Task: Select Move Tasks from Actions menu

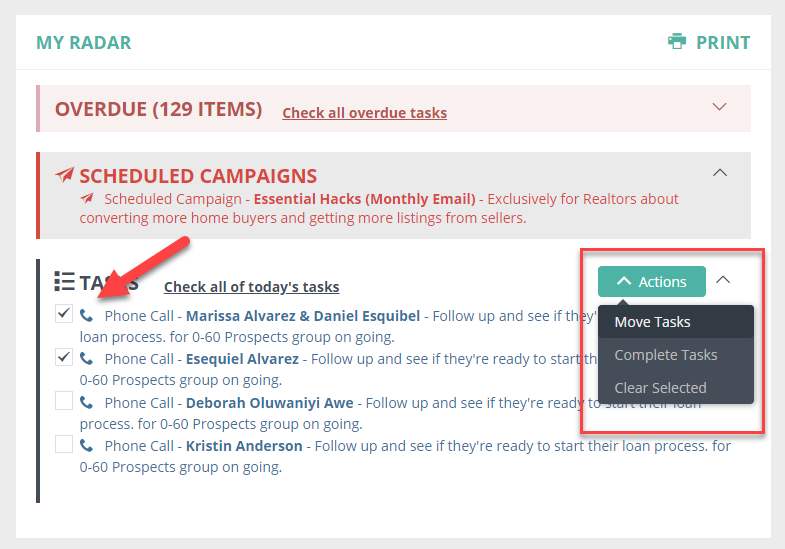Action: [x=653, y=322]
